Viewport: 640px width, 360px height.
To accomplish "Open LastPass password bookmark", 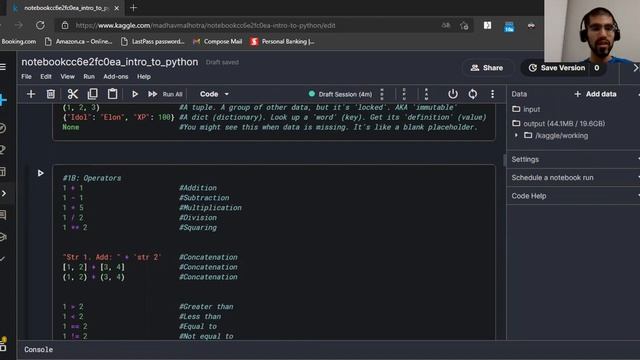I will [153, 42].
